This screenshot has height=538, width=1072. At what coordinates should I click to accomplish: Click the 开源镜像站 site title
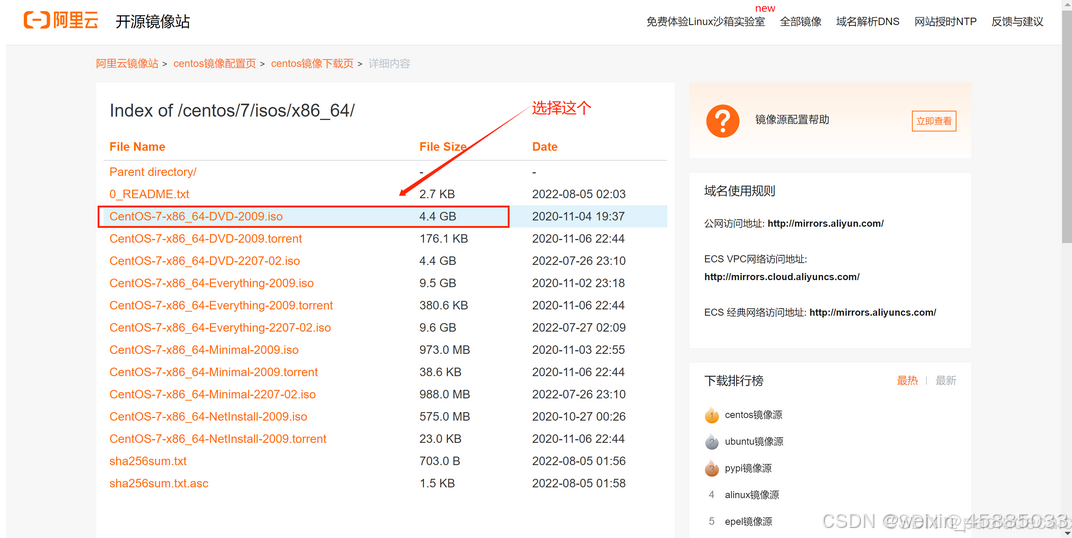pyautogui.click(x=152, y=22)
